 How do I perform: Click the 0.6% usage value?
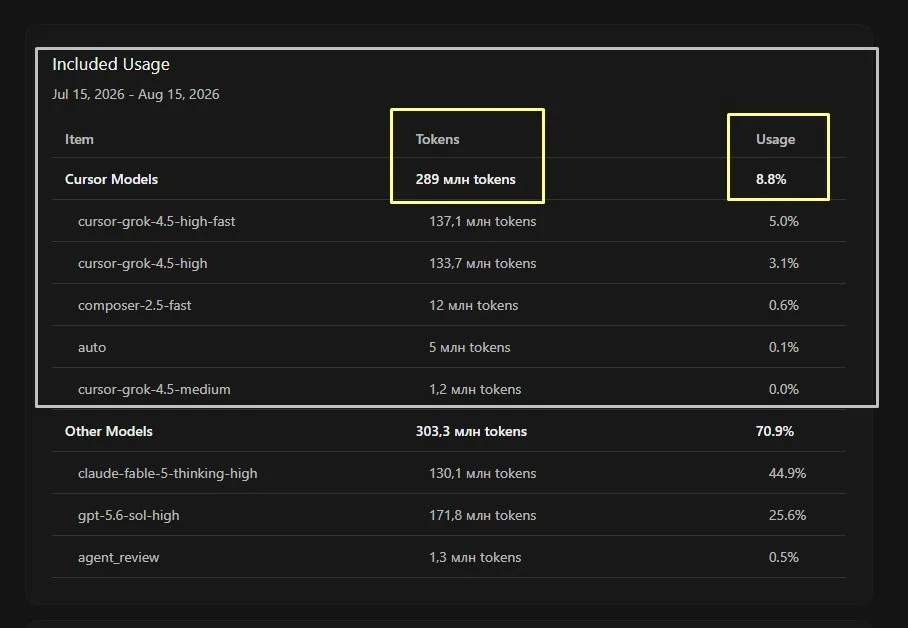[x=783, y=305]
